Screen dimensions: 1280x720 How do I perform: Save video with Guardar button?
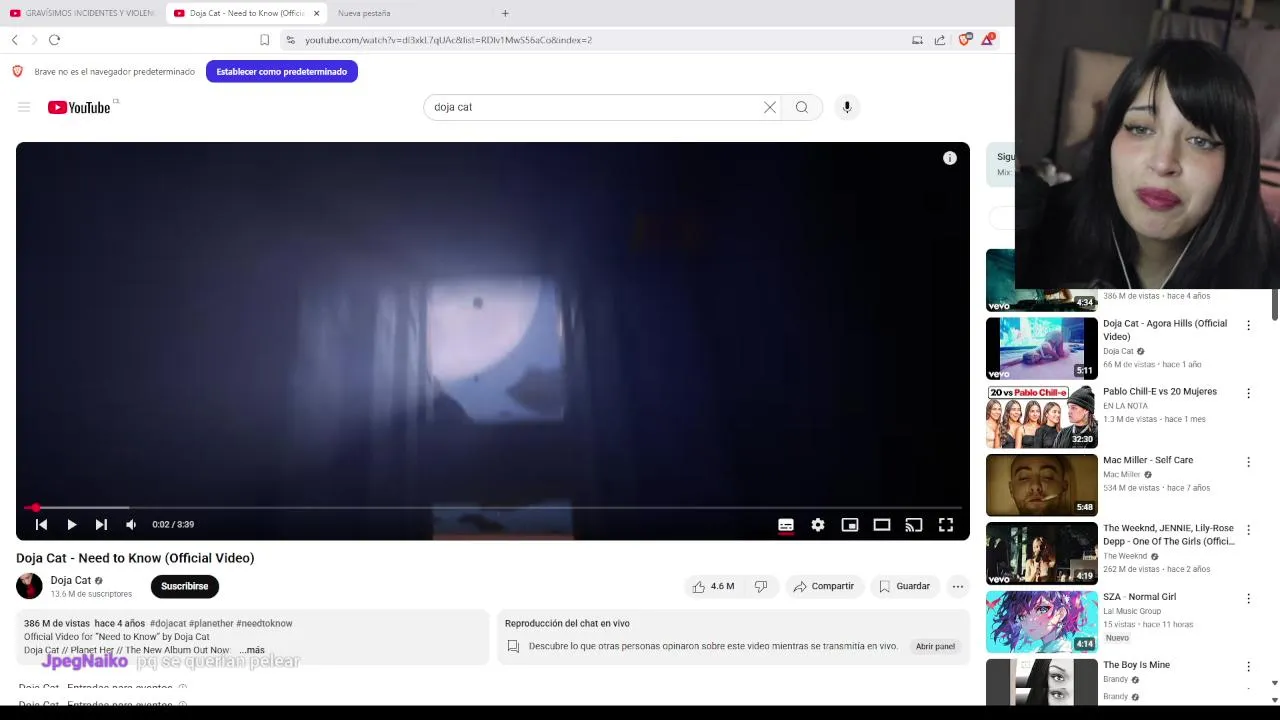point(904,586)
